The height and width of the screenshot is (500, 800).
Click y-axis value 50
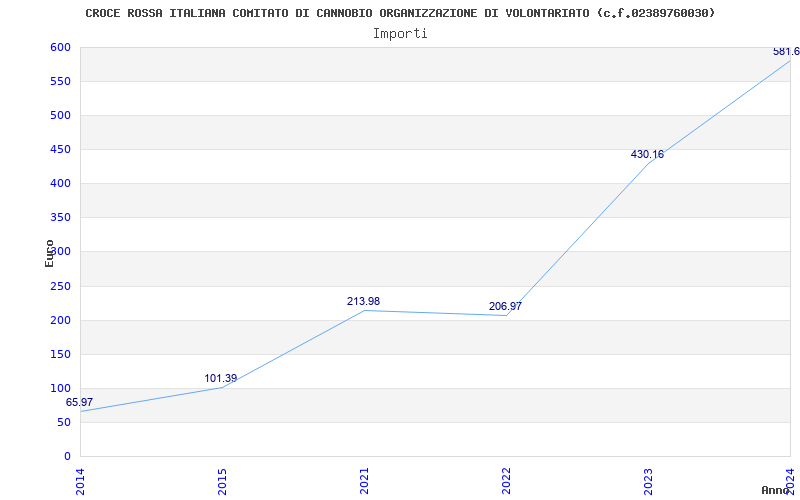[x=64, y=422]
